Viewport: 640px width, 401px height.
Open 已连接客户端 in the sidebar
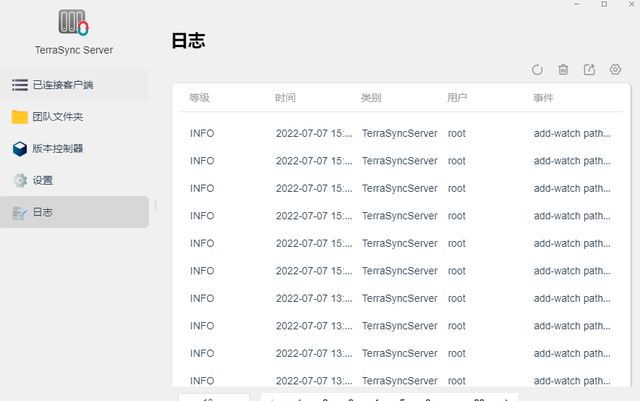click(74, 85)
